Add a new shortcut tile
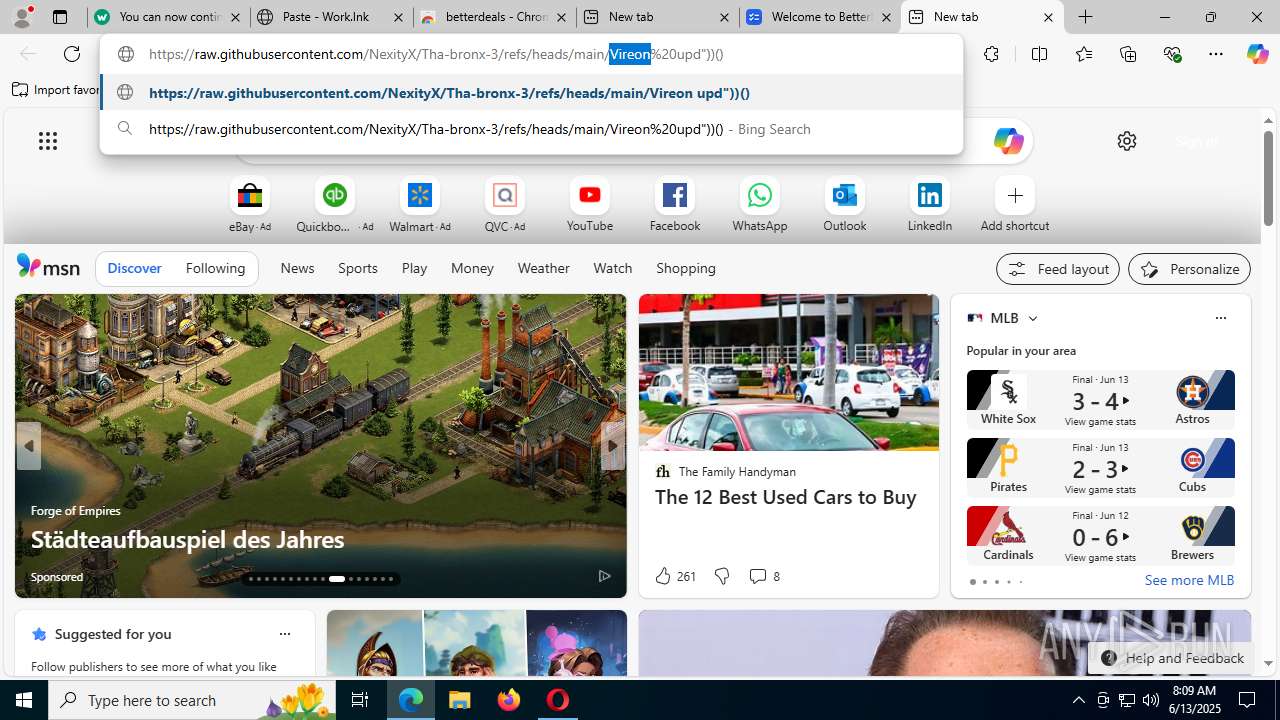This screenshot has width=1280, height=720. tap(1014, 205)
